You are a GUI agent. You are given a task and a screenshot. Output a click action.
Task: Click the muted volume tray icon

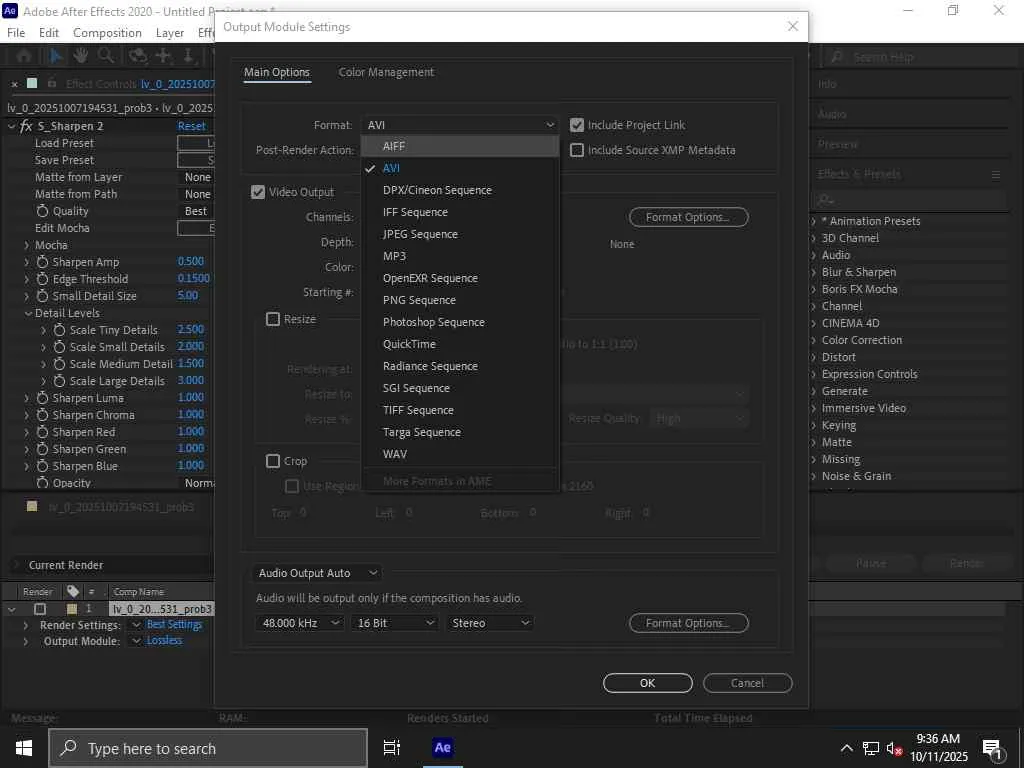coord(894,748)
